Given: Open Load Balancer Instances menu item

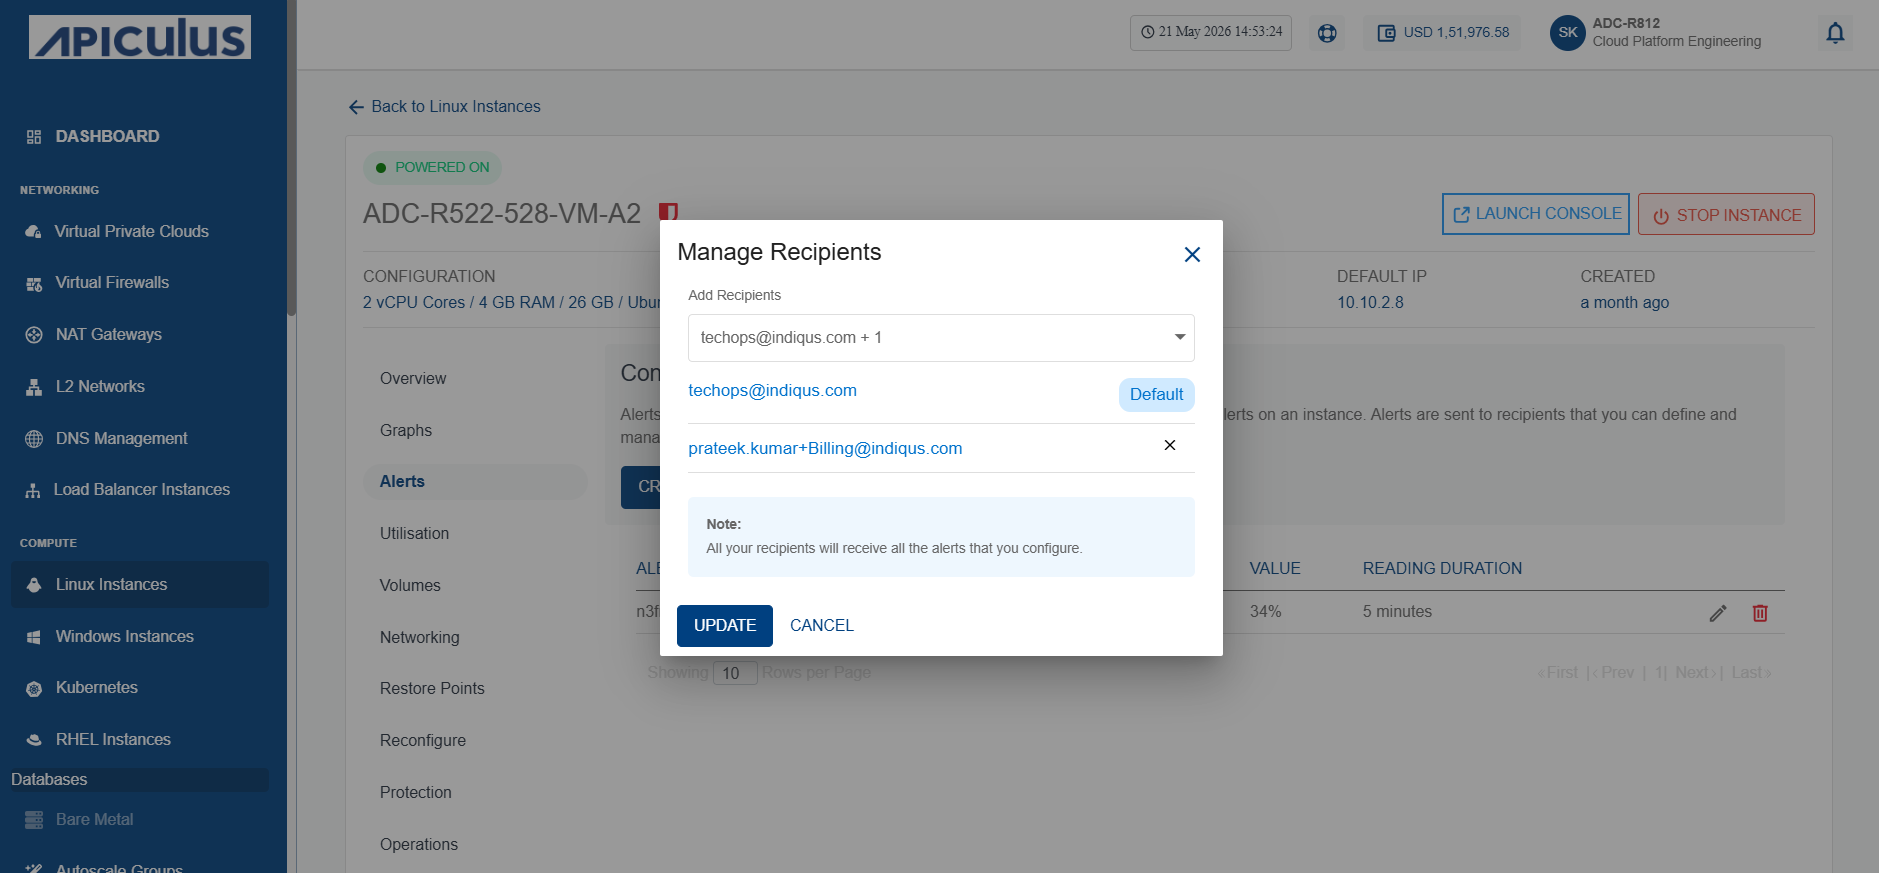Looking at the screenshot, I should [141, 490].
